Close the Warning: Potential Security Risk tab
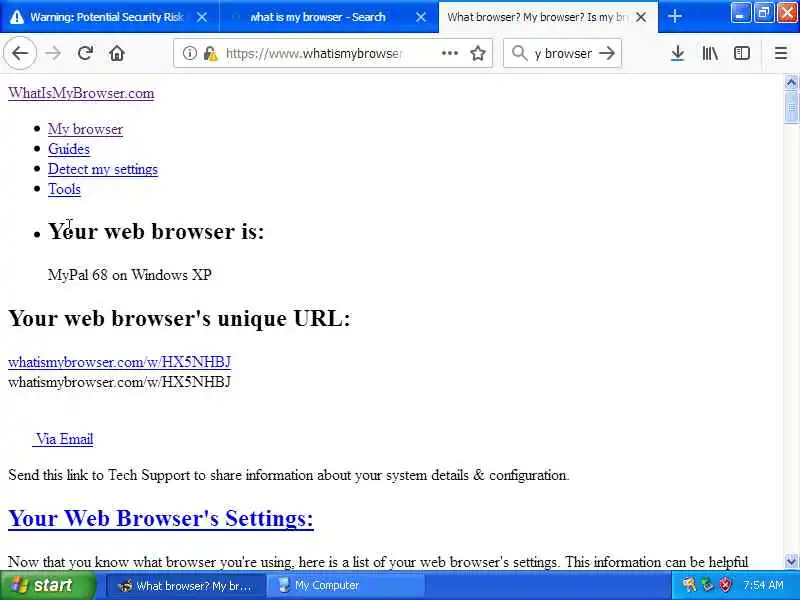Viewport: 800px width, 600px height. [x=202, y=17]
